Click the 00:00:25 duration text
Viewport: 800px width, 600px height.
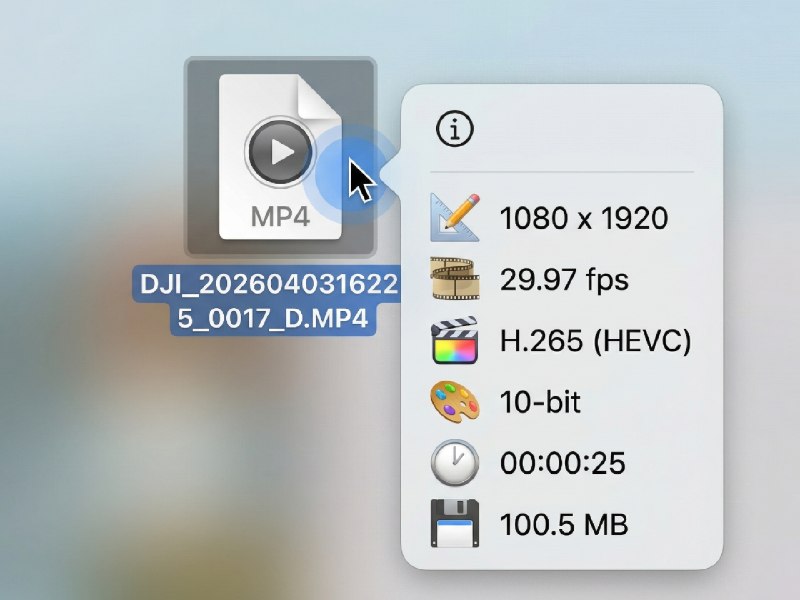[564, 463]
